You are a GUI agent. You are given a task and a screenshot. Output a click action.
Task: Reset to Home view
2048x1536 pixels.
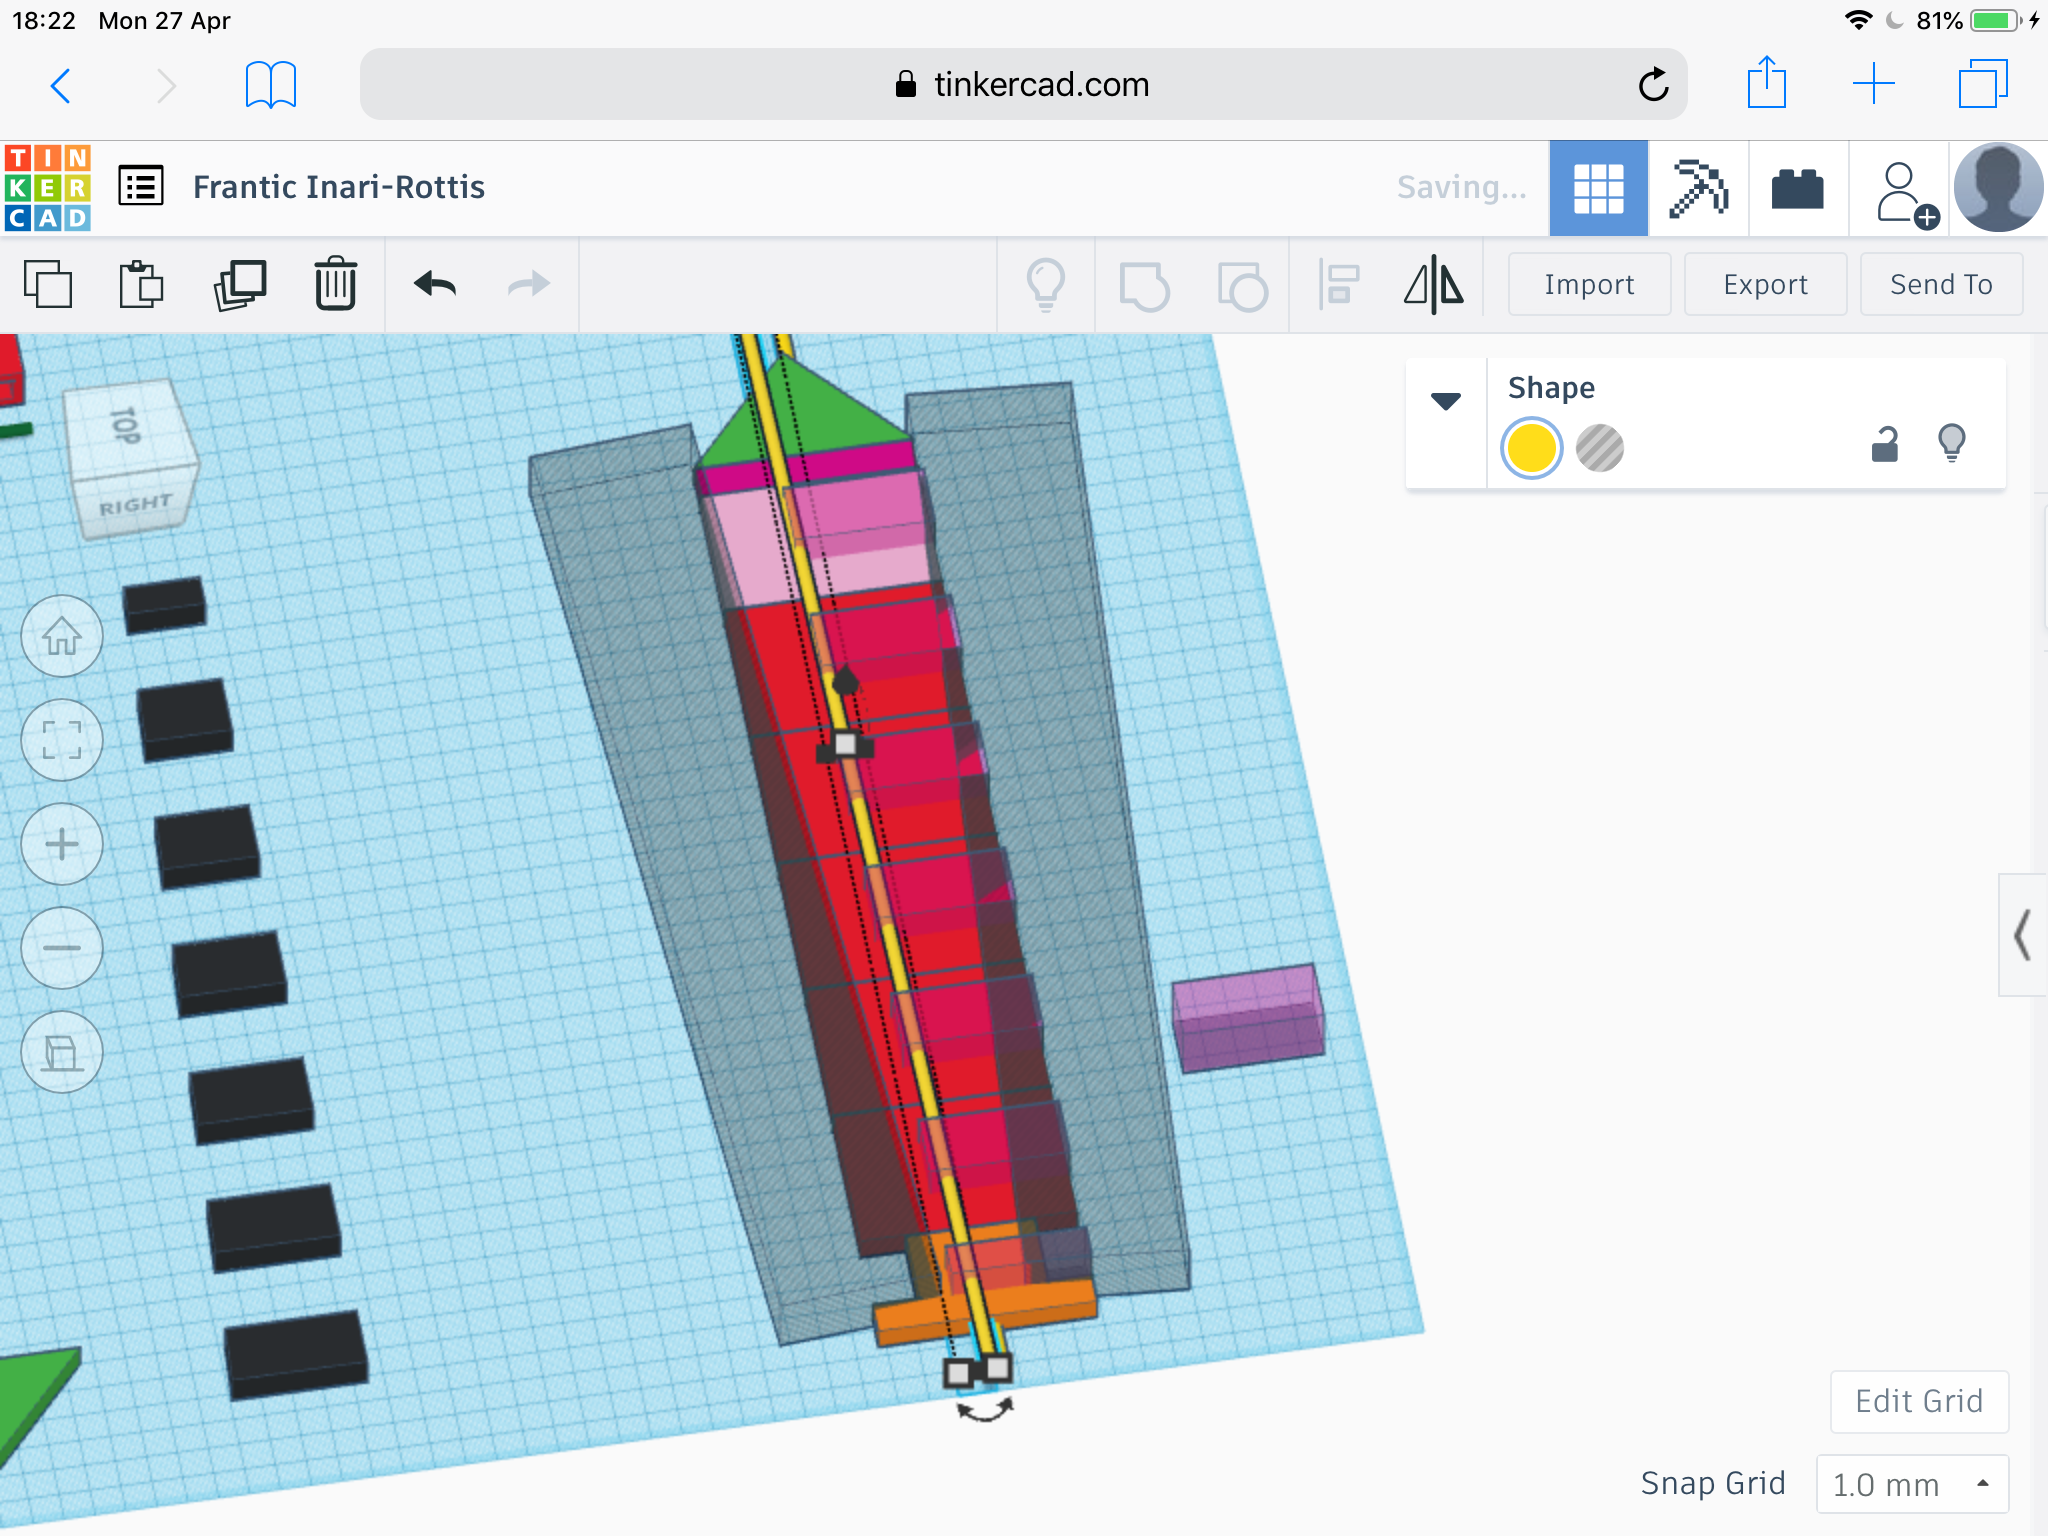[x=62, y=636]
